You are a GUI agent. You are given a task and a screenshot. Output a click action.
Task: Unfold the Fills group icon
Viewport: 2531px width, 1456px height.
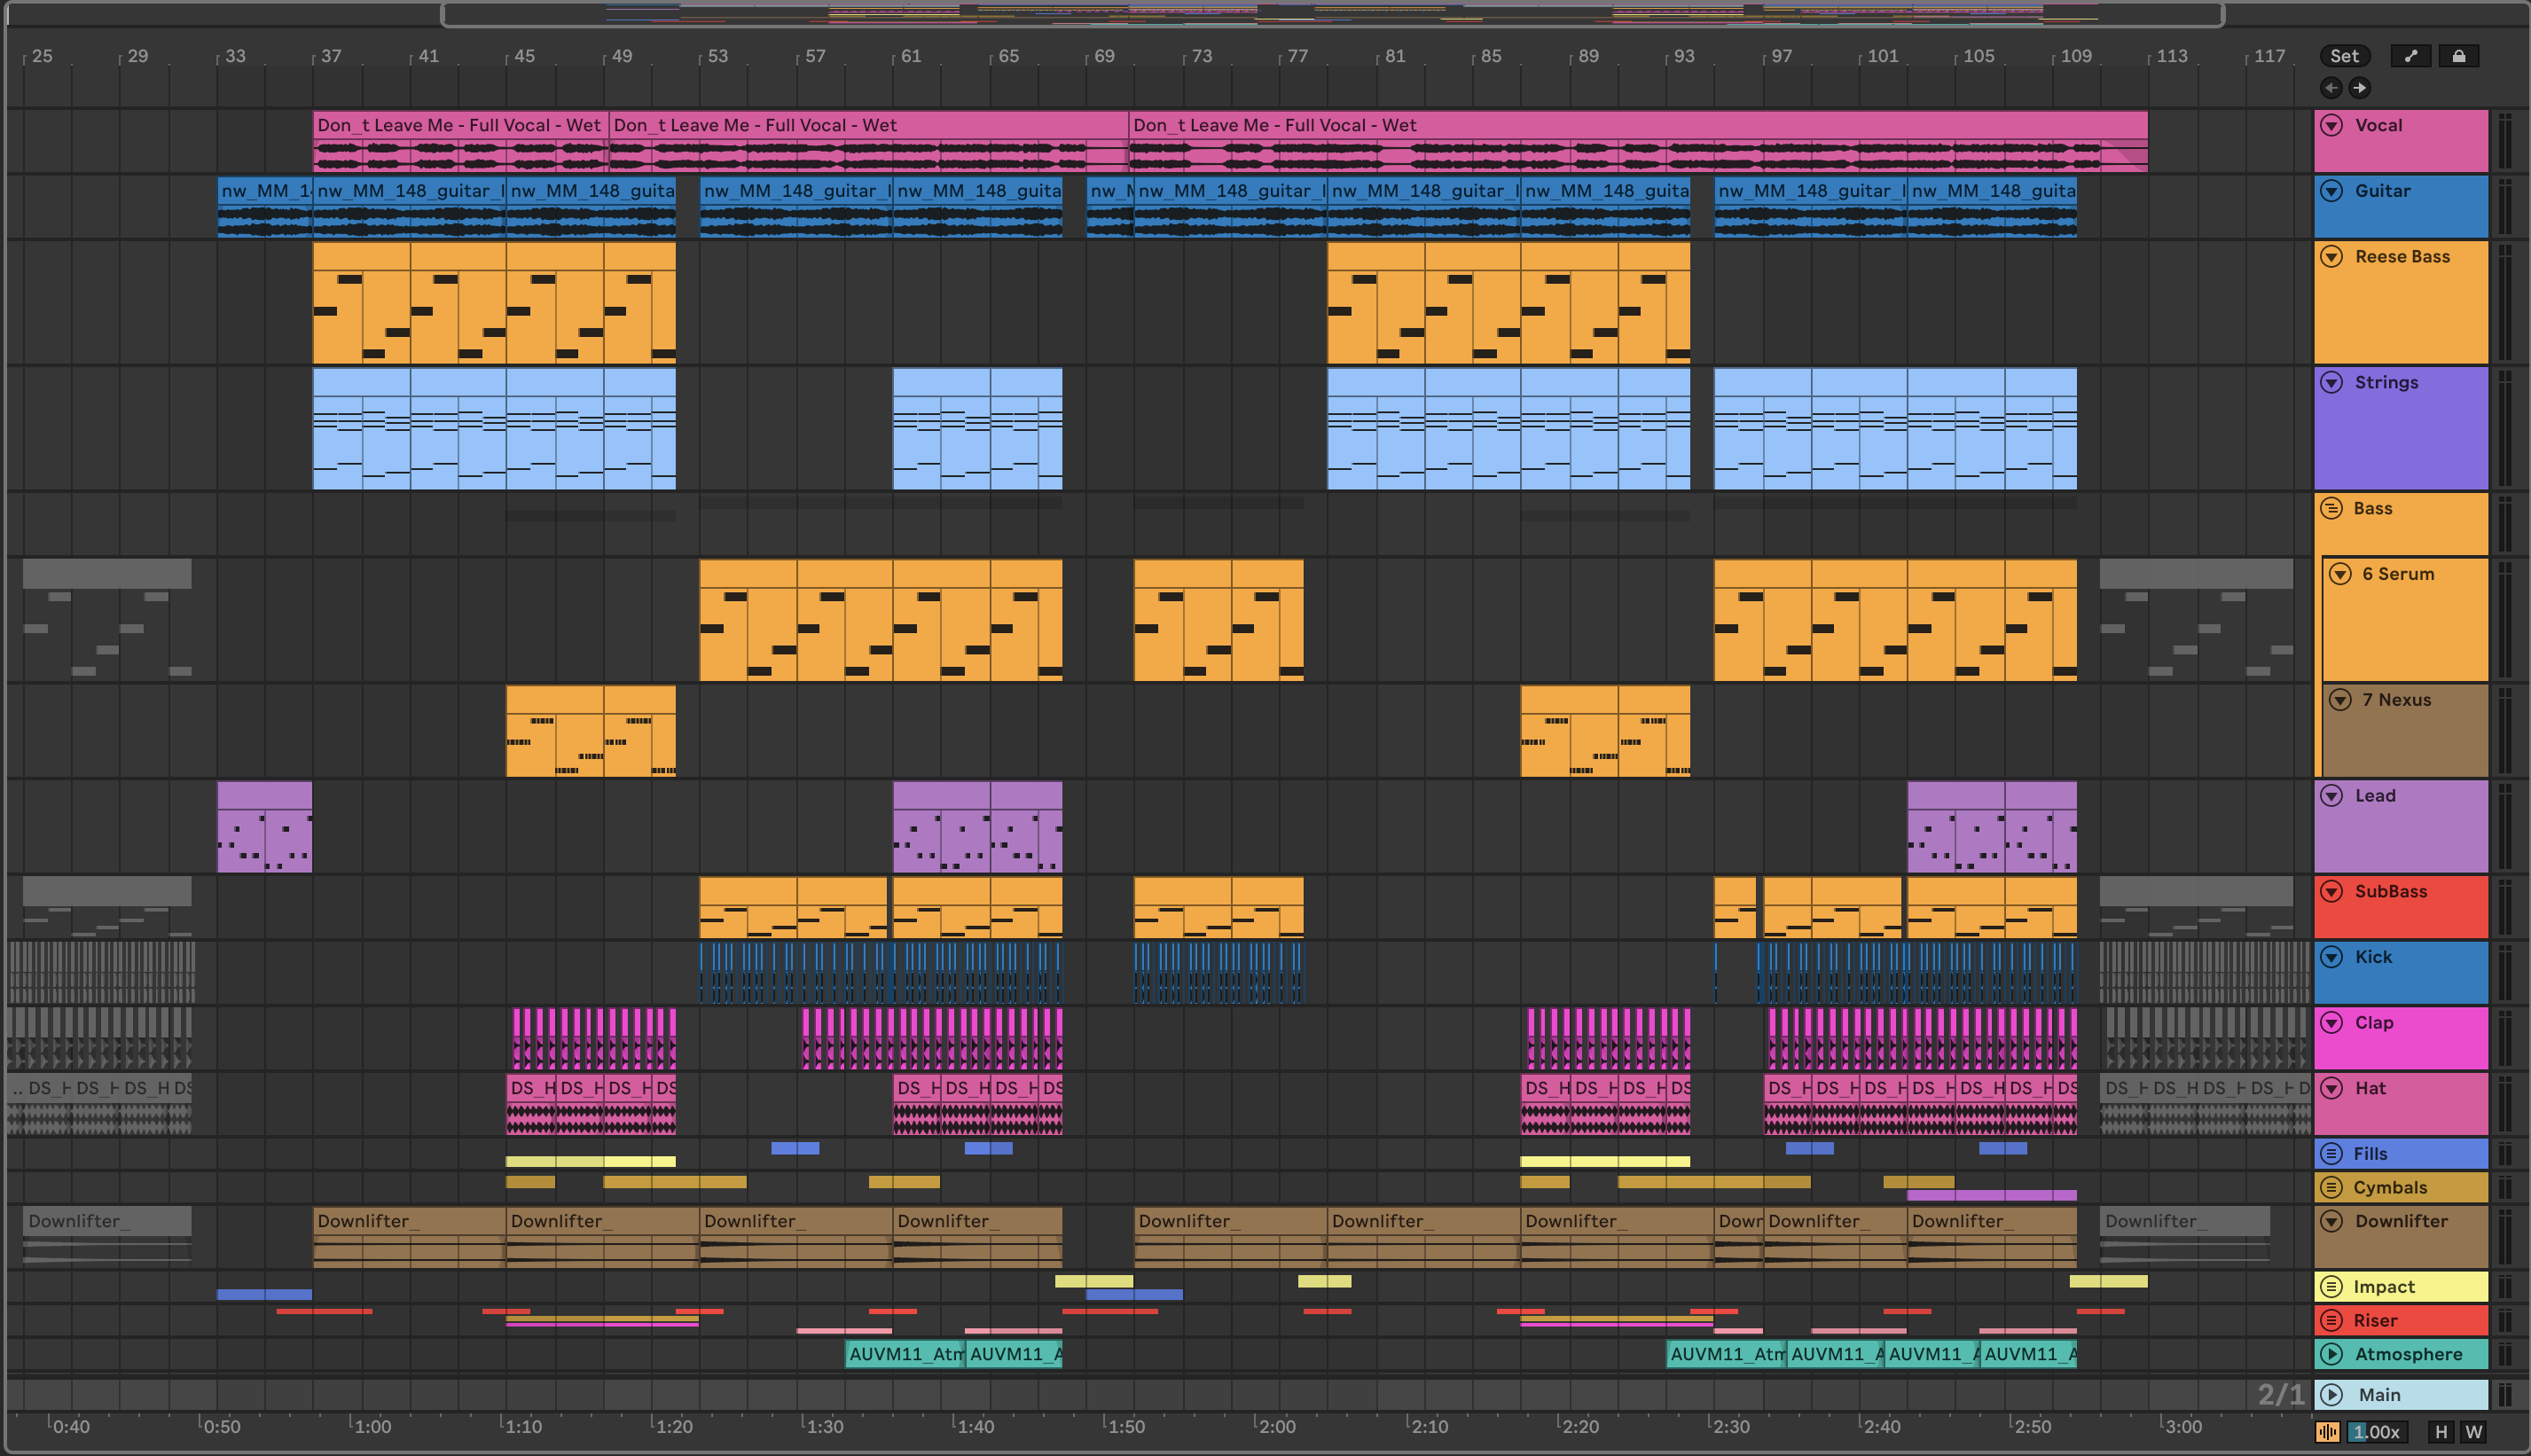[x=2331, y=1153]
